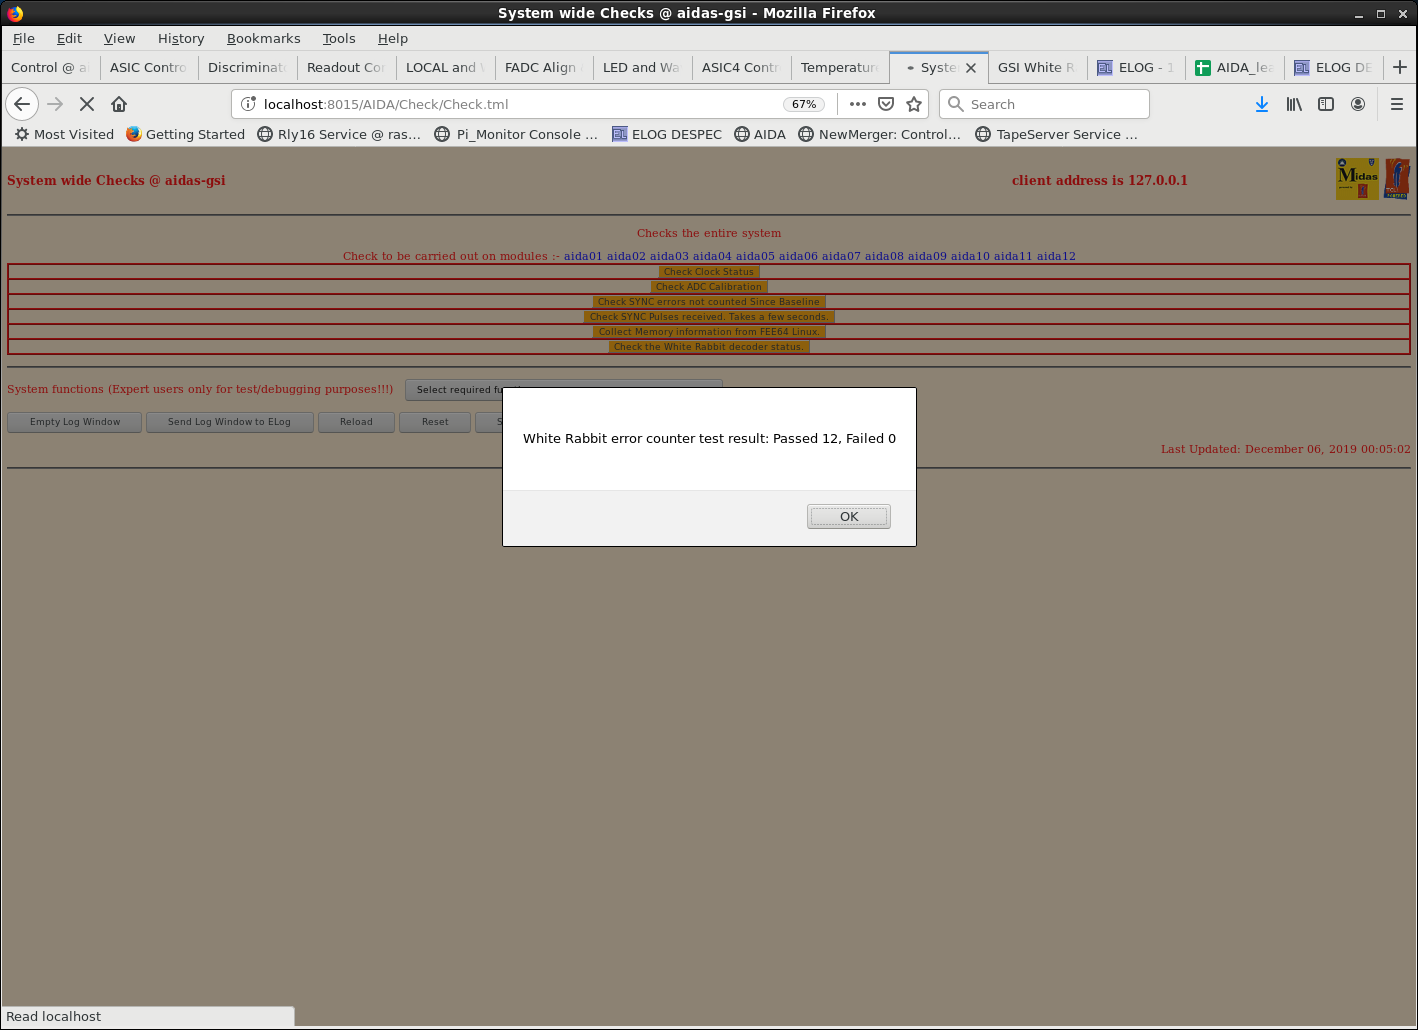Switch to the Discriminator tab
Screen dimensions: 1418x1030
247,67
